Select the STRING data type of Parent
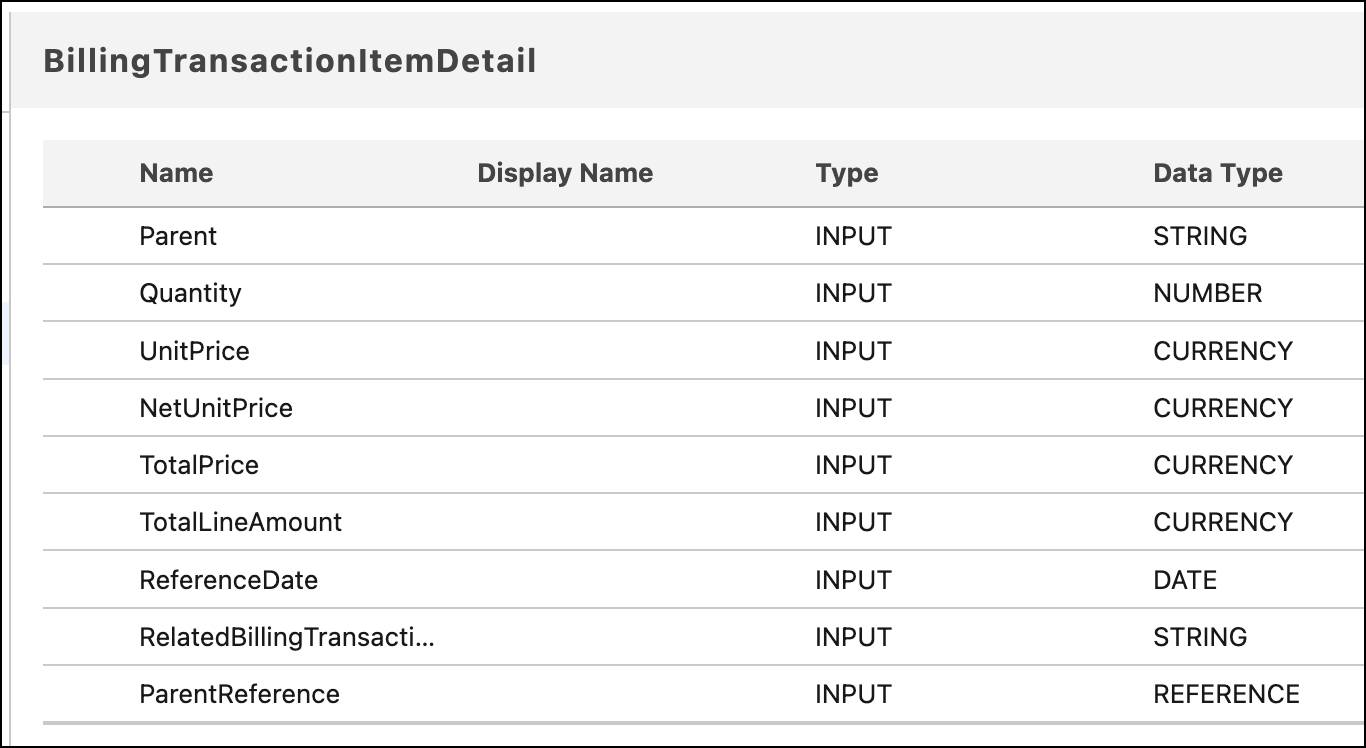 point(1201,236)
